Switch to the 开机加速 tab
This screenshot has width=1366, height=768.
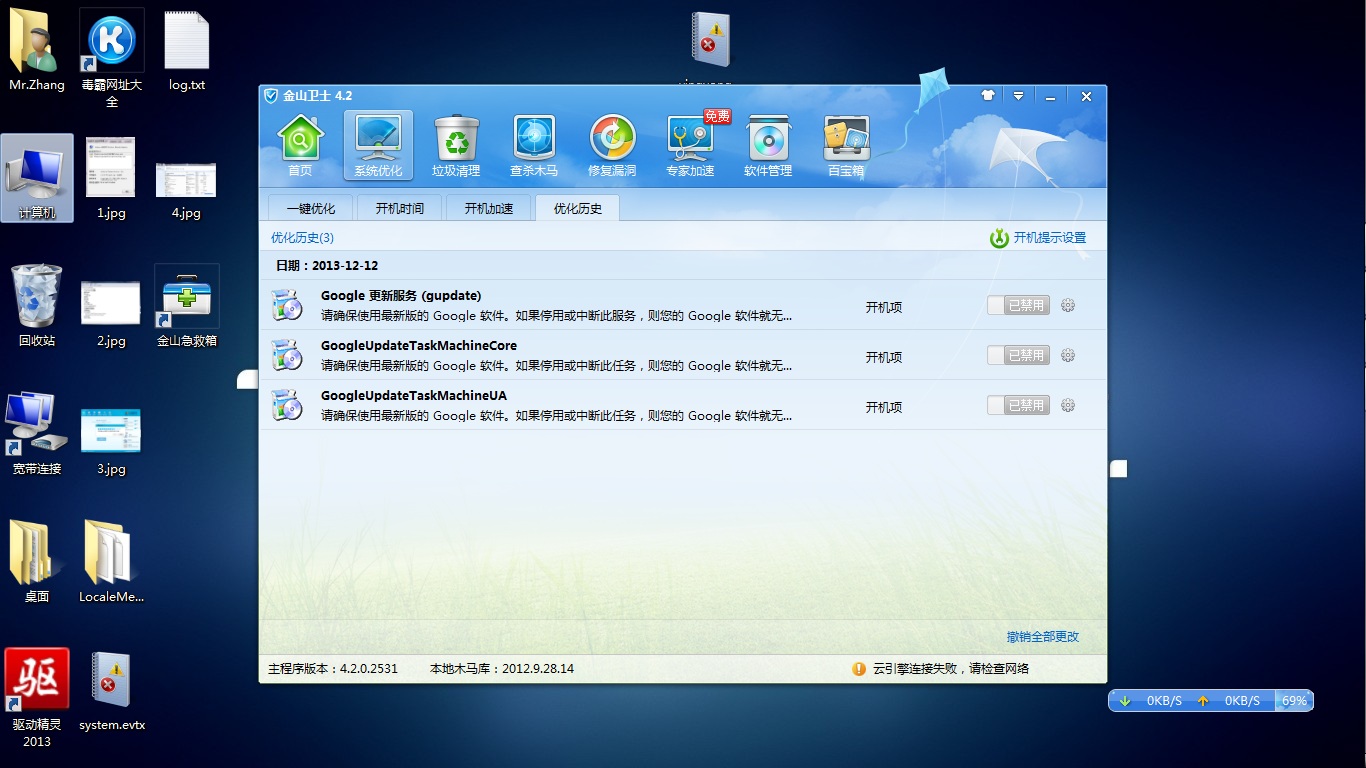coord(489,208)
